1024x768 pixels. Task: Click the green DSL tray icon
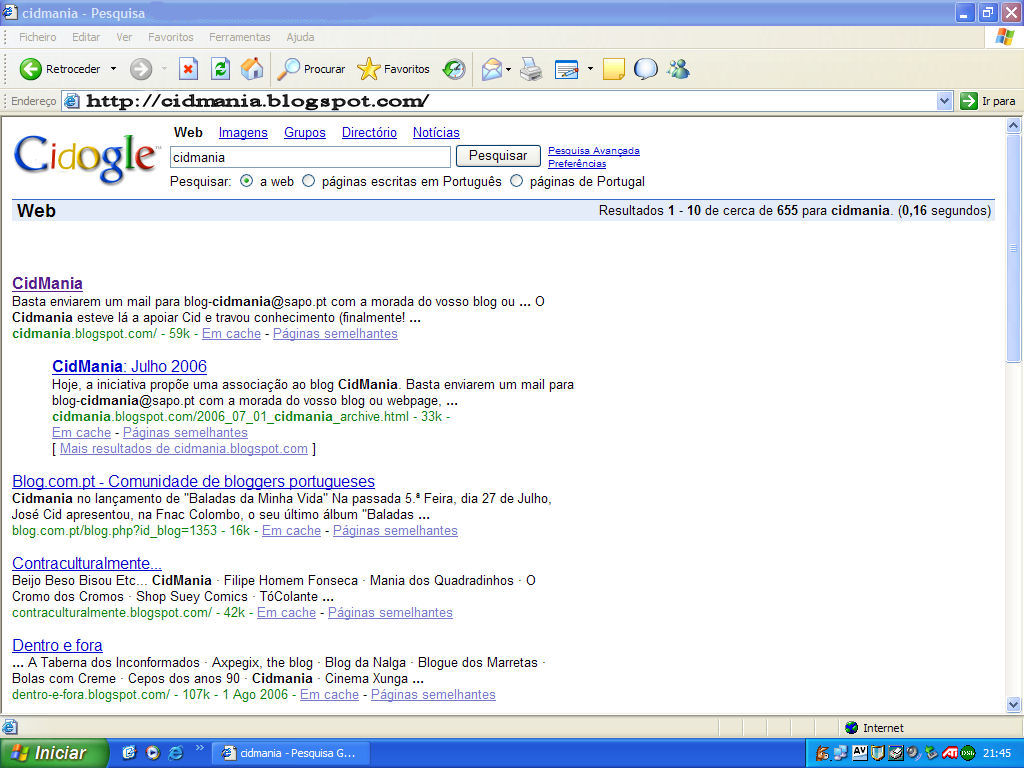(x=968, y=753)
